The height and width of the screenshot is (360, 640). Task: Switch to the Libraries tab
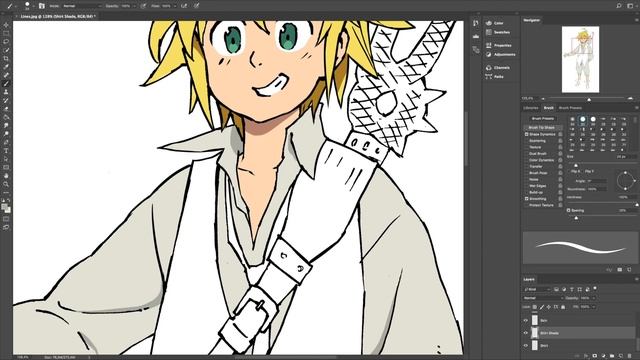[531, 108]
